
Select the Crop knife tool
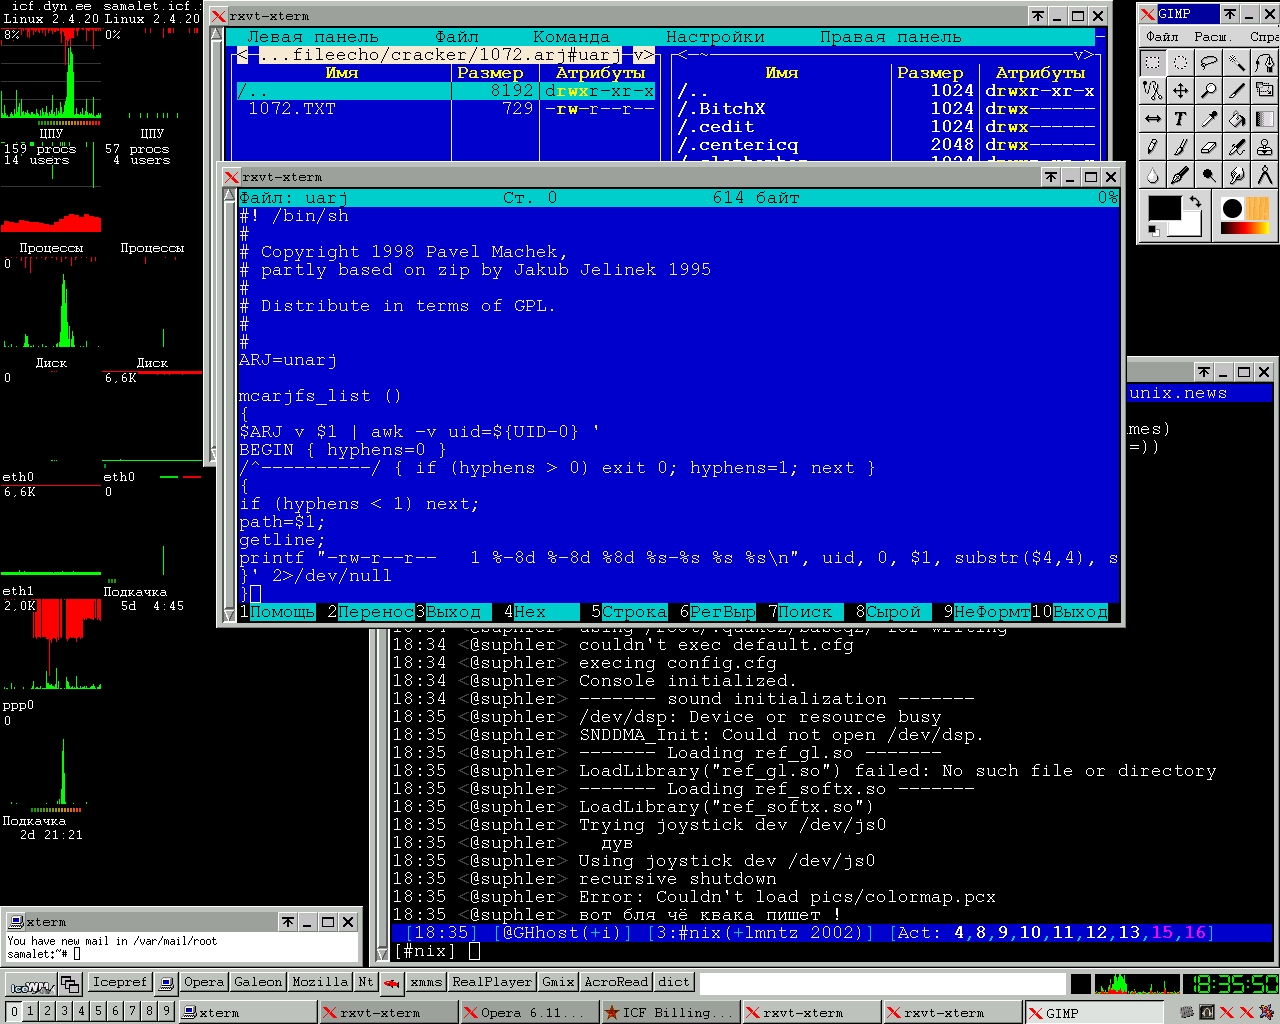pyautogui.click(x=1237, y=90)
